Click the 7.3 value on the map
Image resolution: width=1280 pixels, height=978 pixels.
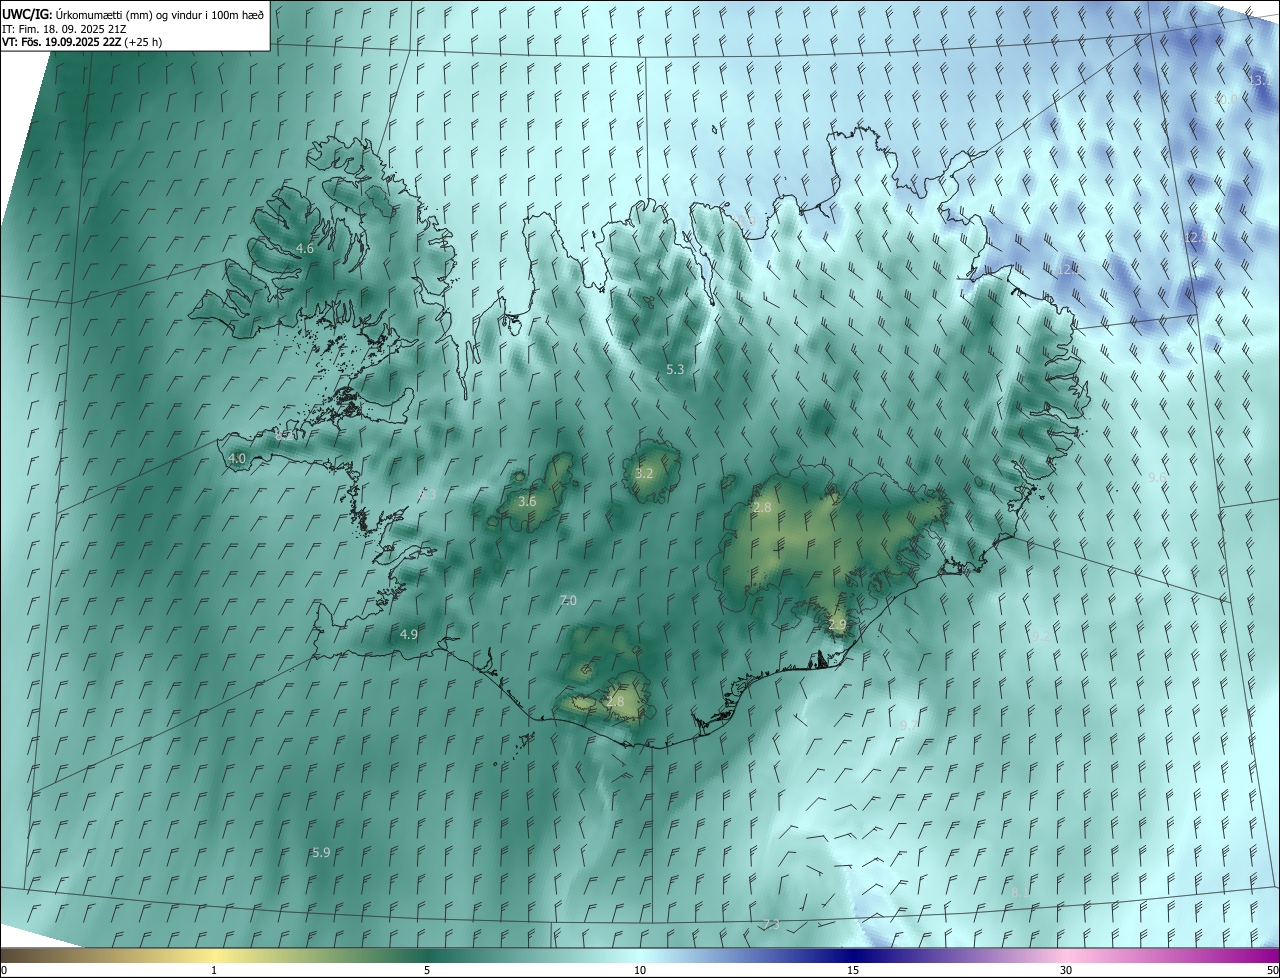click(771, 923)
